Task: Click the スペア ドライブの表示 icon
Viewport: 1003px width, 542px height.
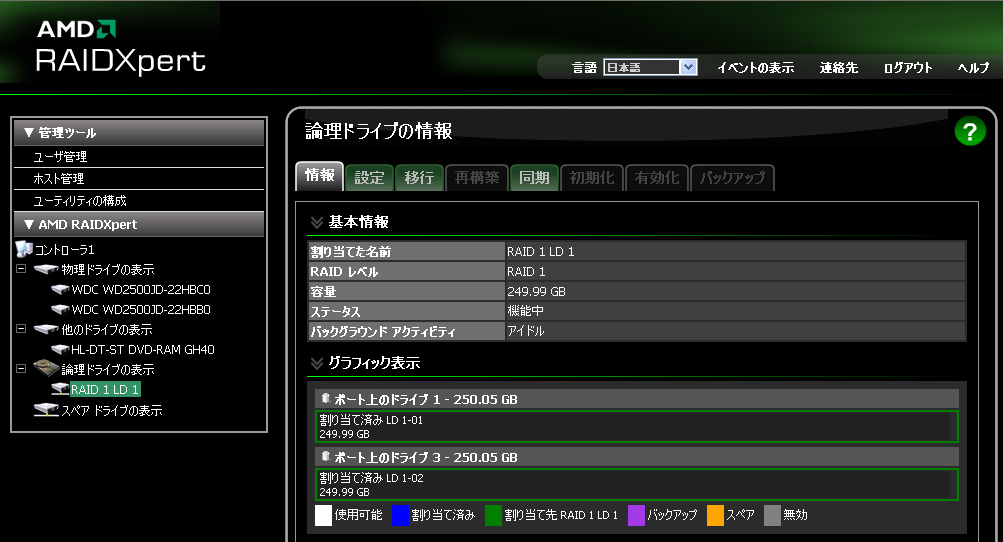Action: click(46, 410)
